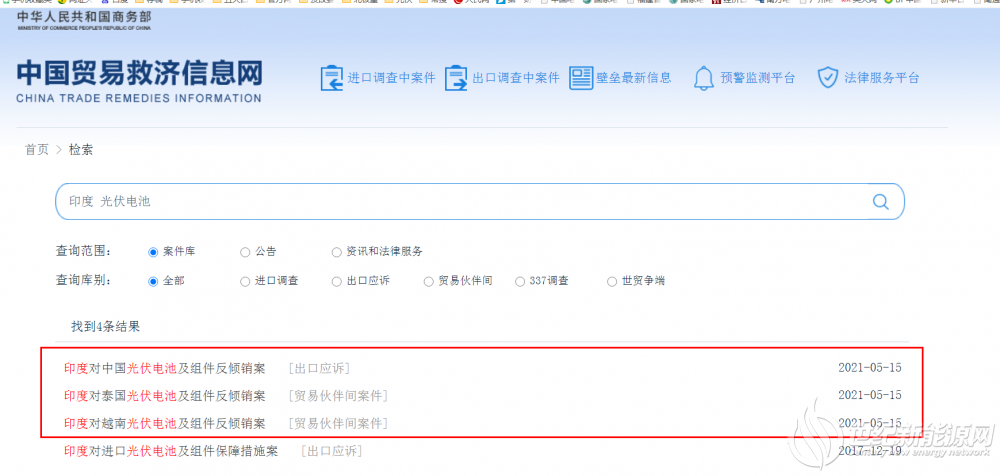This screenshot has width=1000, height=476.
Task: Select the 公告 search scope radio
Action: (x=245, y=252)
